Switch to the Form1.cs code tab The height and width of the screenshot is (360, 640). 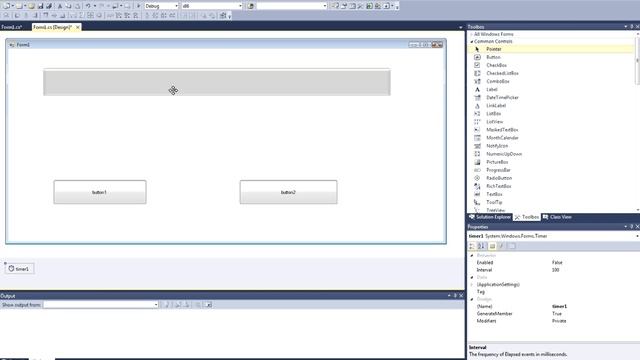(x=11, y=27)
